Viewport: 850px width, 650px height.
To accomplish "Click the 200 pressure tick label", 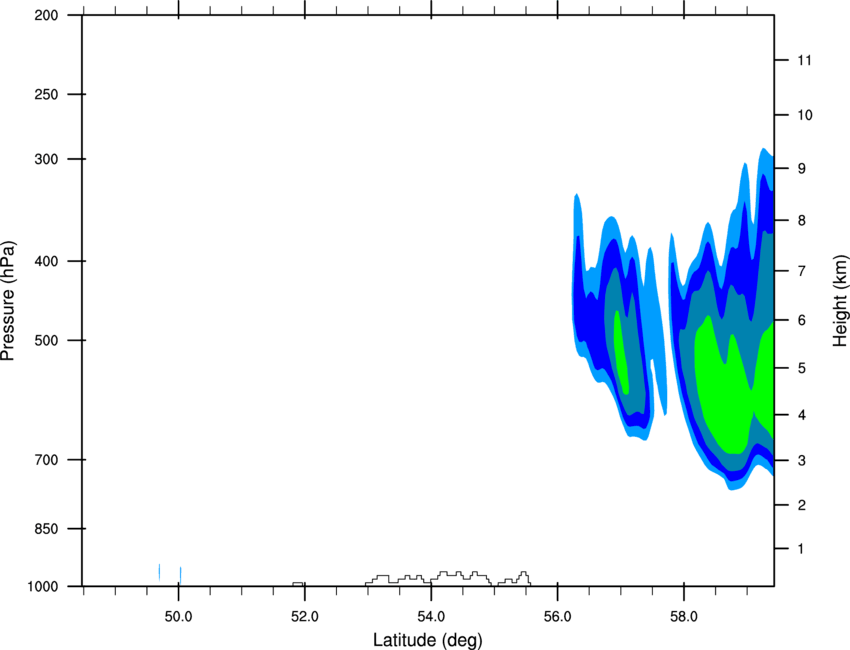I will [46, 15].
